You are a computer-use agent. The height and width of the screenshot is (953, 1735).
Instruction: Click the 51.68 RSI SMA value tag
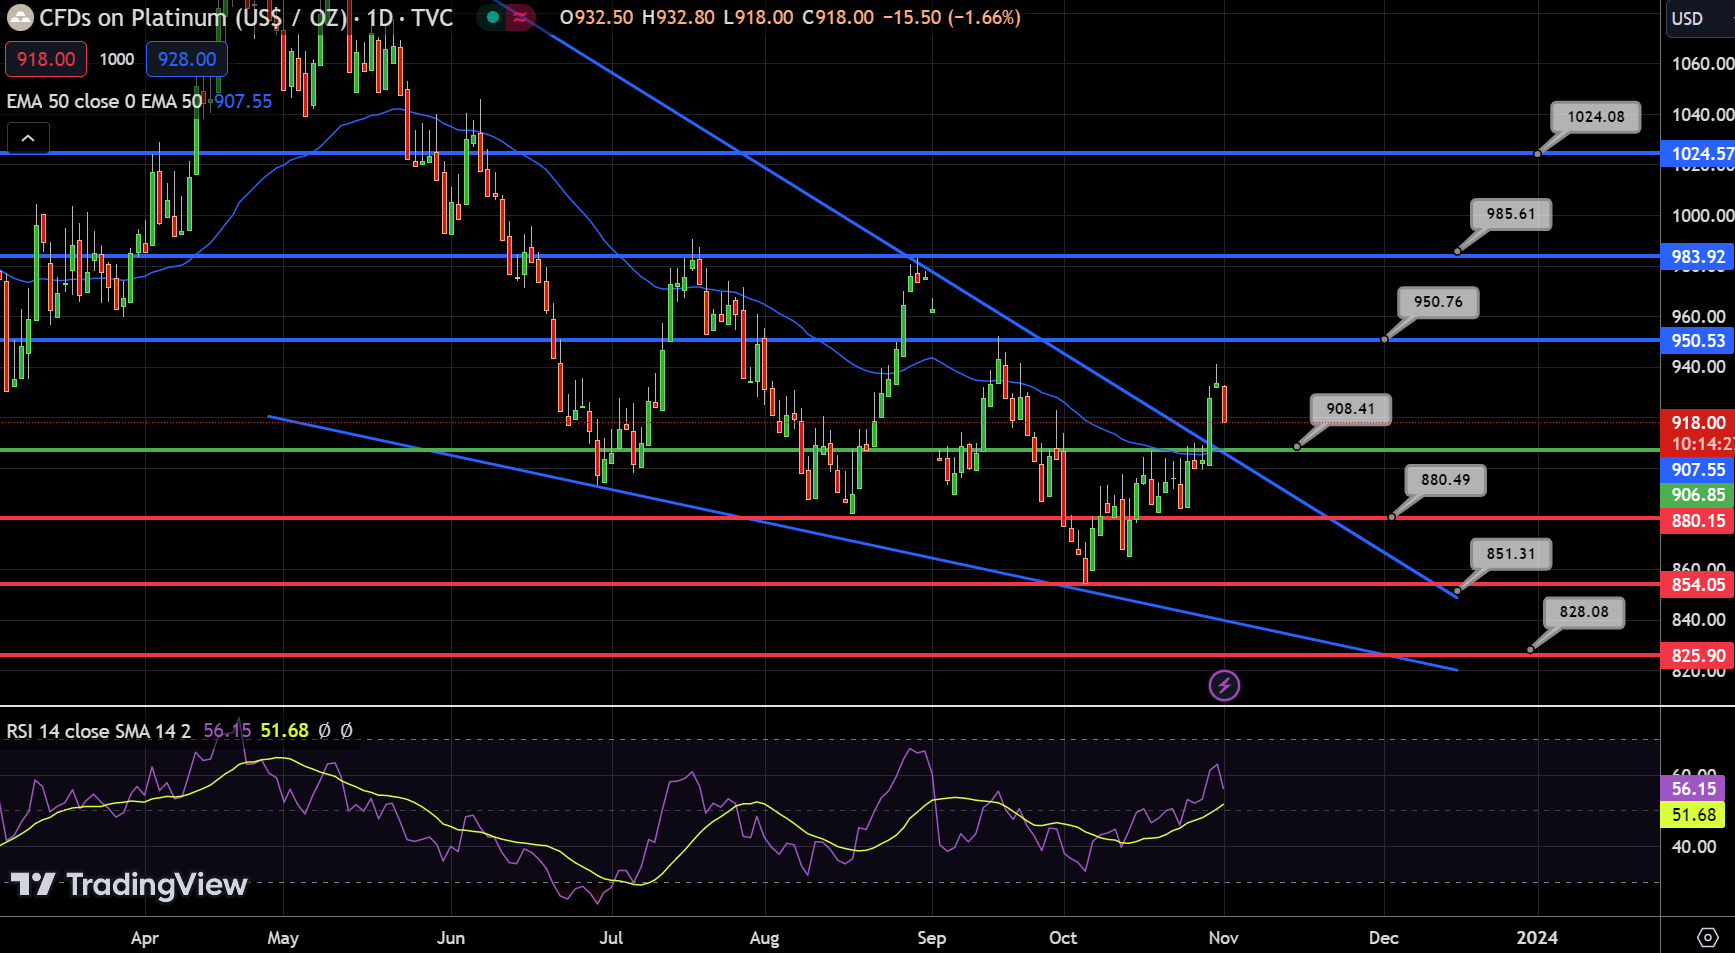(1693, 814)
